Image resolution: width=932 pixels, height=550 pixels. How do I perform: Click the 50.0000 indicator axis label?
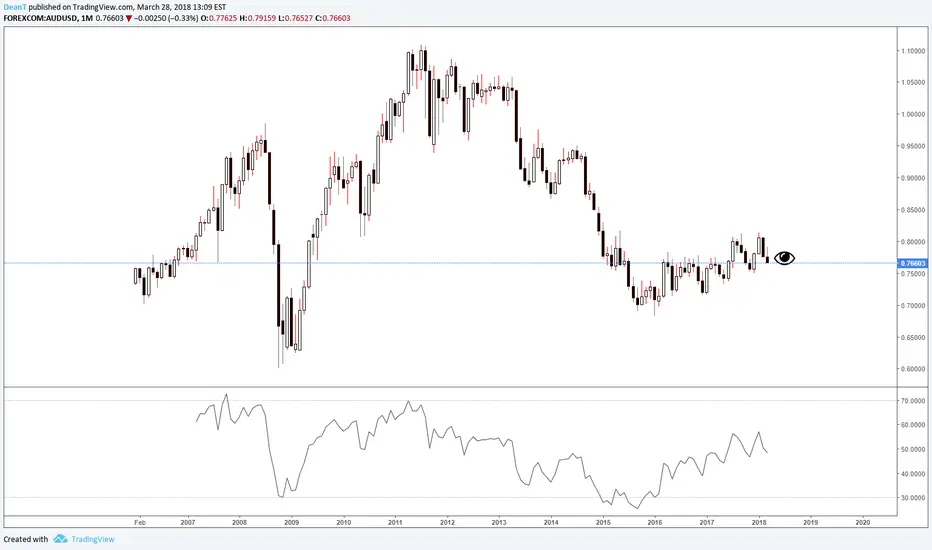(912, 450)
